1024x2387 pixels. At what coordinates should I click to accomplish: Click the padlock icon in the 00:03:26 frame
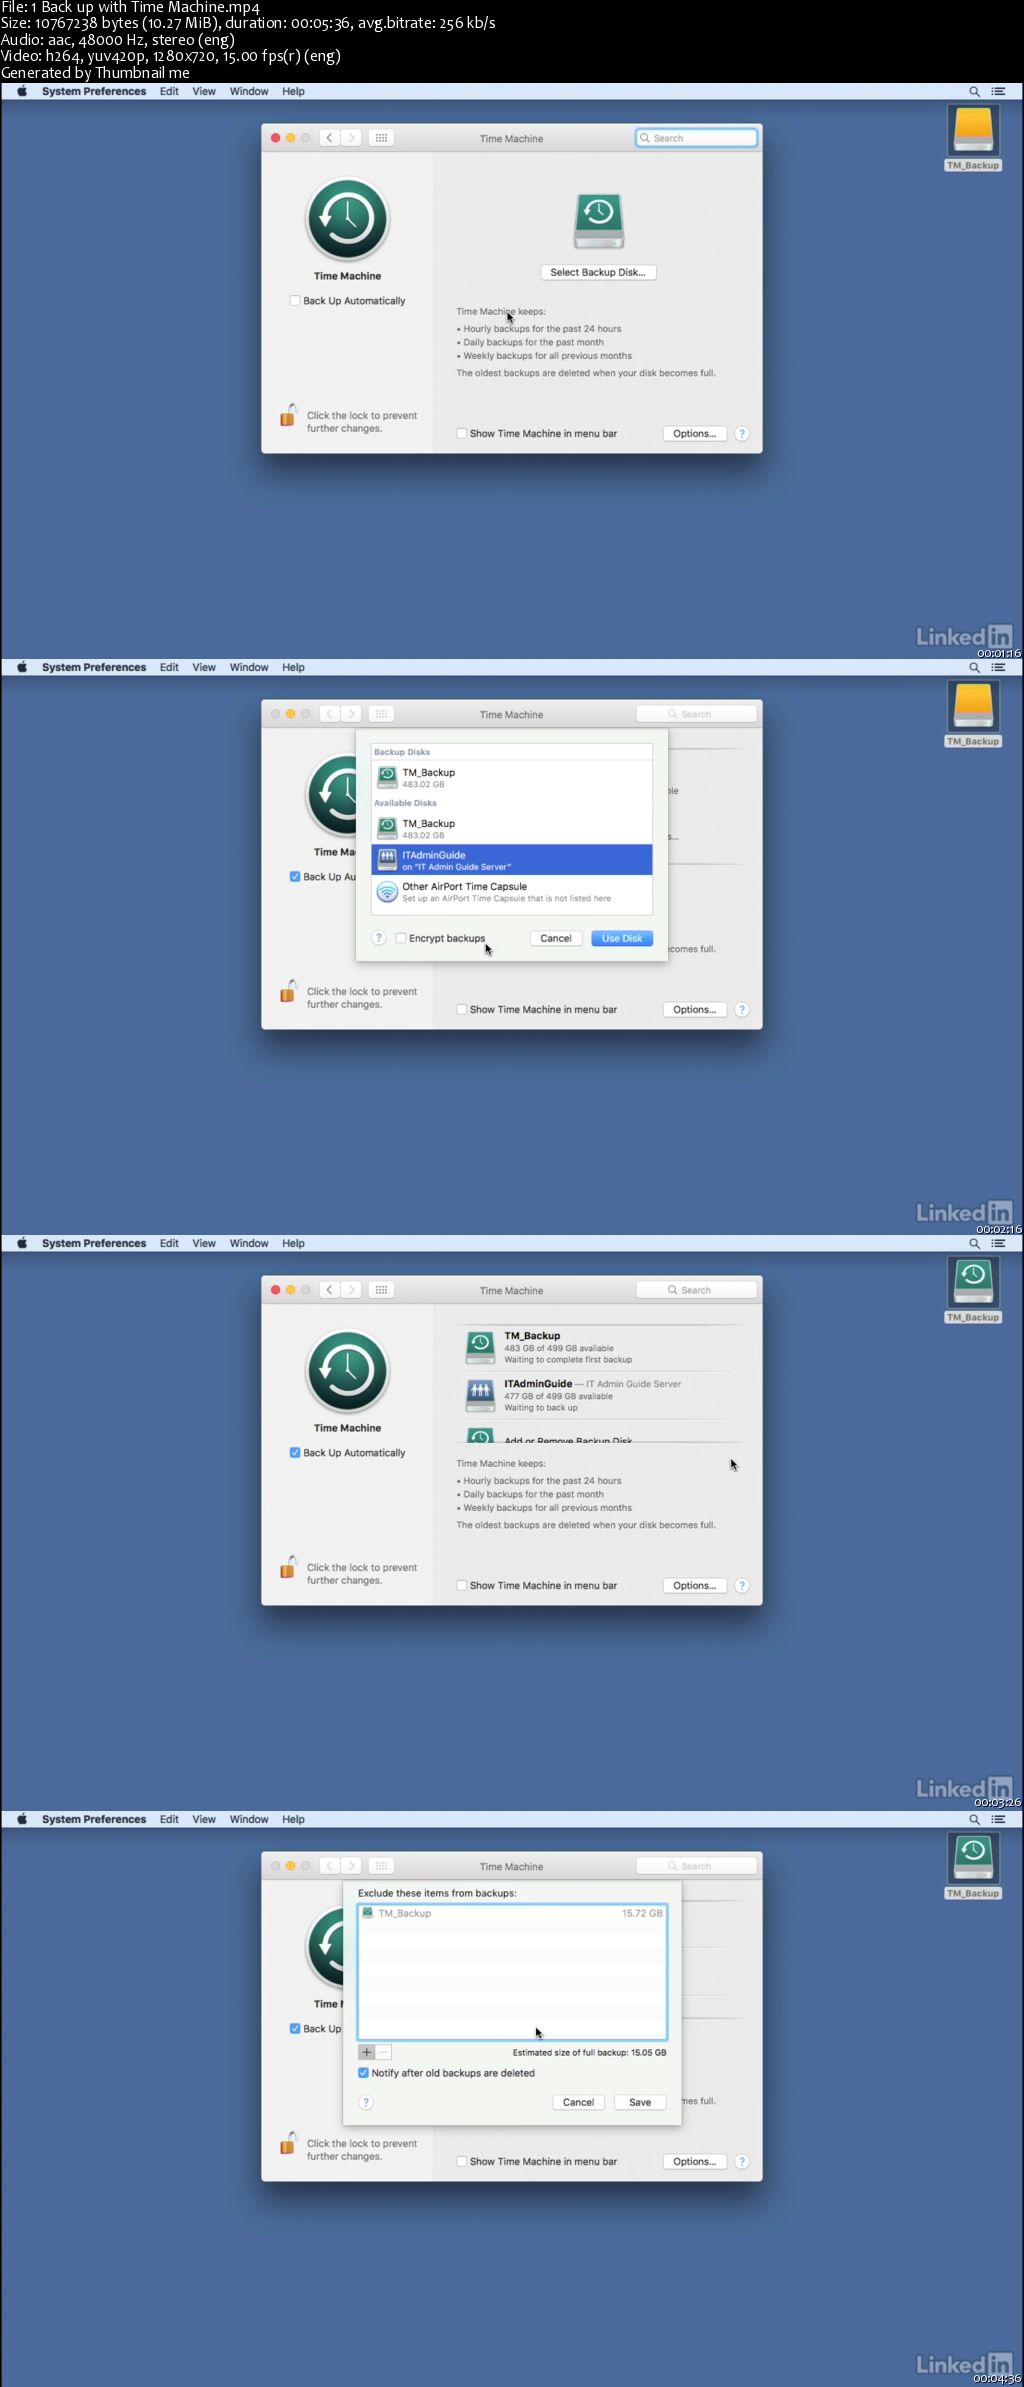(x=288, y=1567)
